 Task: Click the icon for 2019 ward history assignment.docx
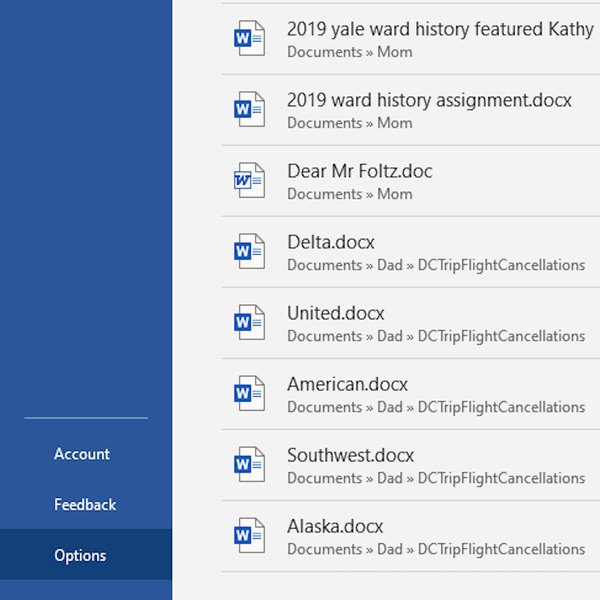click(x=249, y=109)
